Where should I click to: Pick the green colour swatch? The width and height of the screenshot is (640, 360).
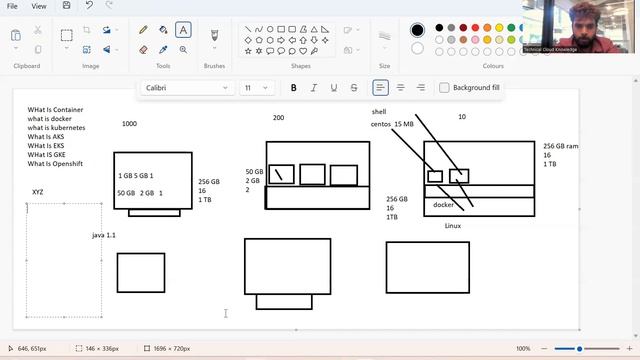(x=511, y=28)
